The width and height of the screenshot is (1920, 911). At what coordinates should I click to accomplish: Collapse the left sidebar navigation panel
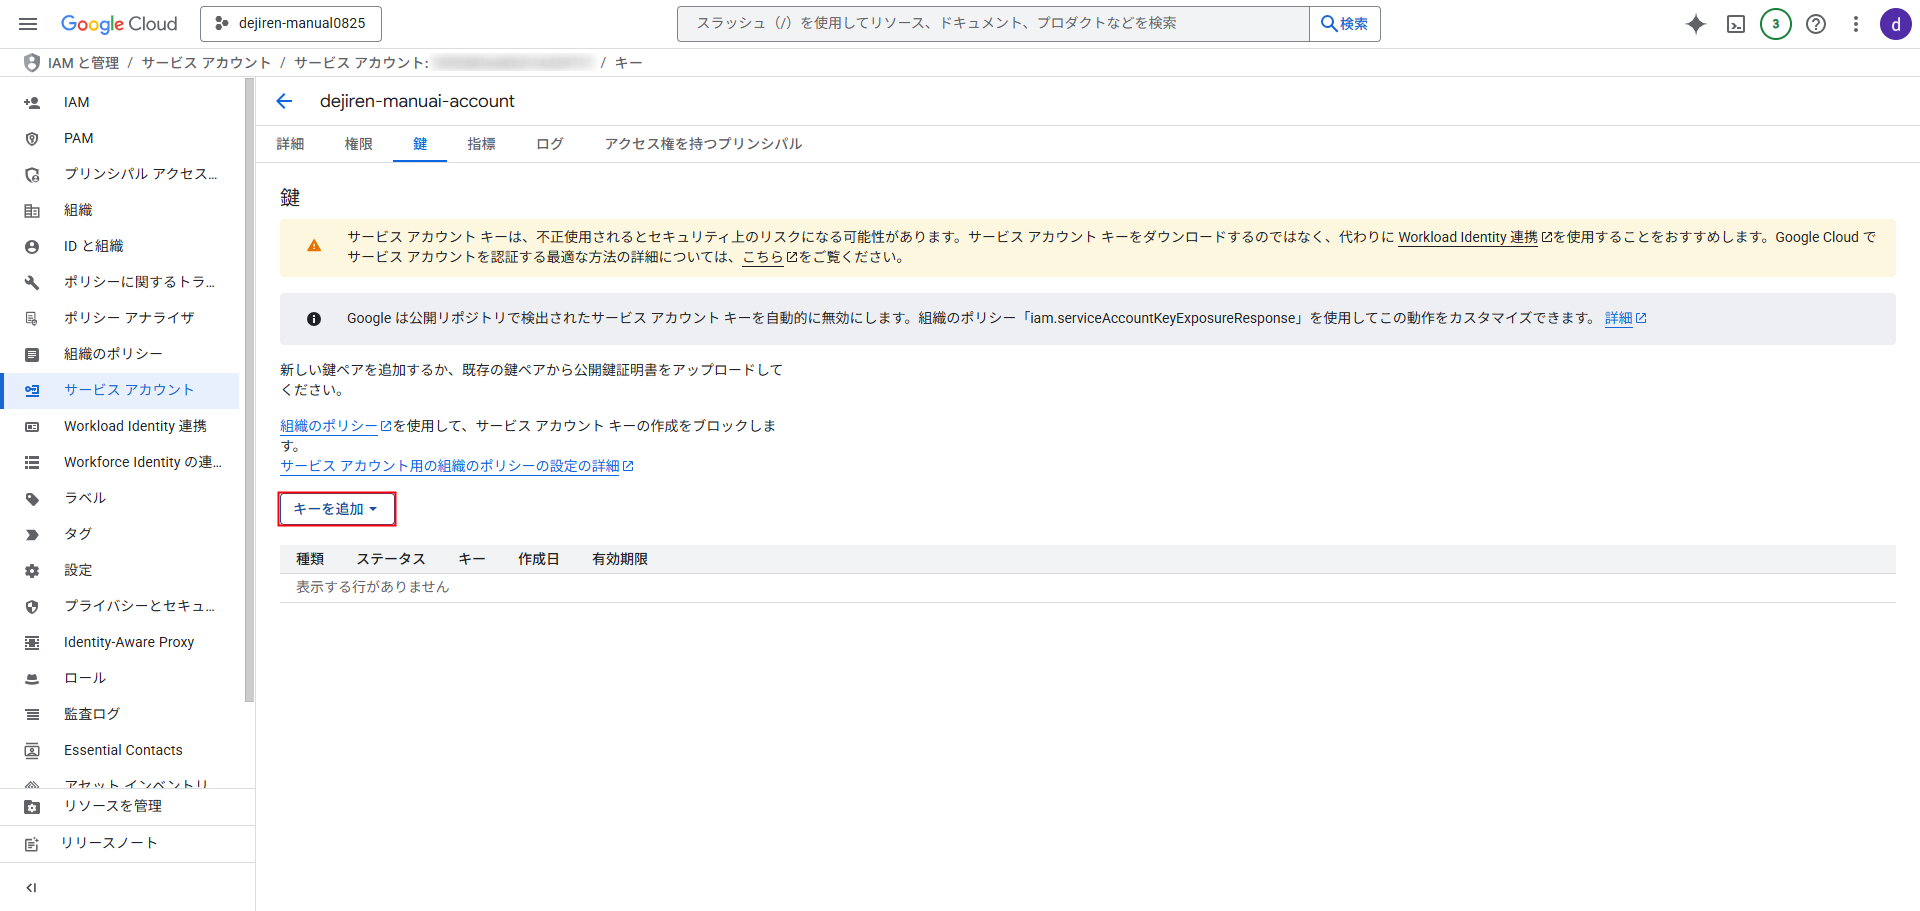click(31, 887)
